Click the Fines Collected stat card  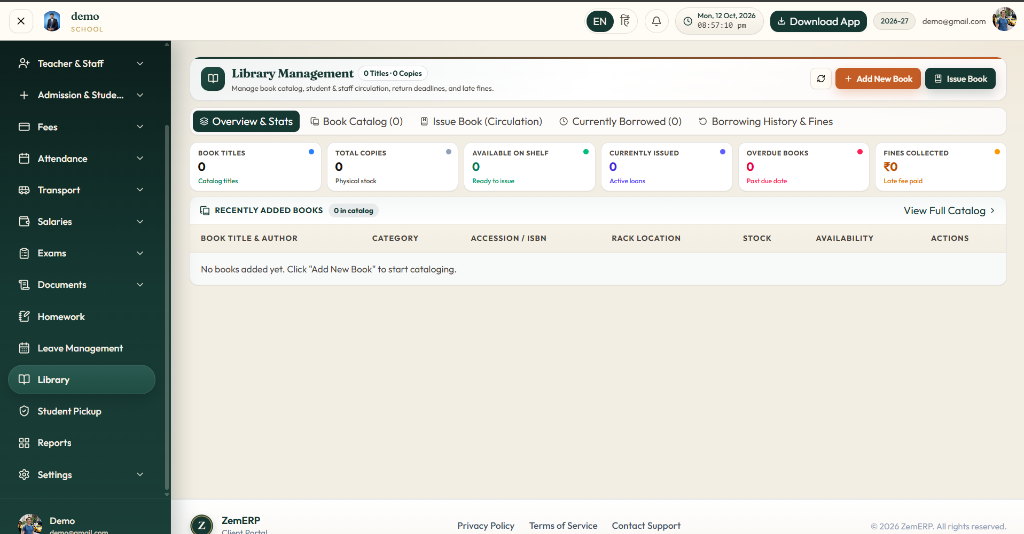pyautogui.click(x=940, y=167)
